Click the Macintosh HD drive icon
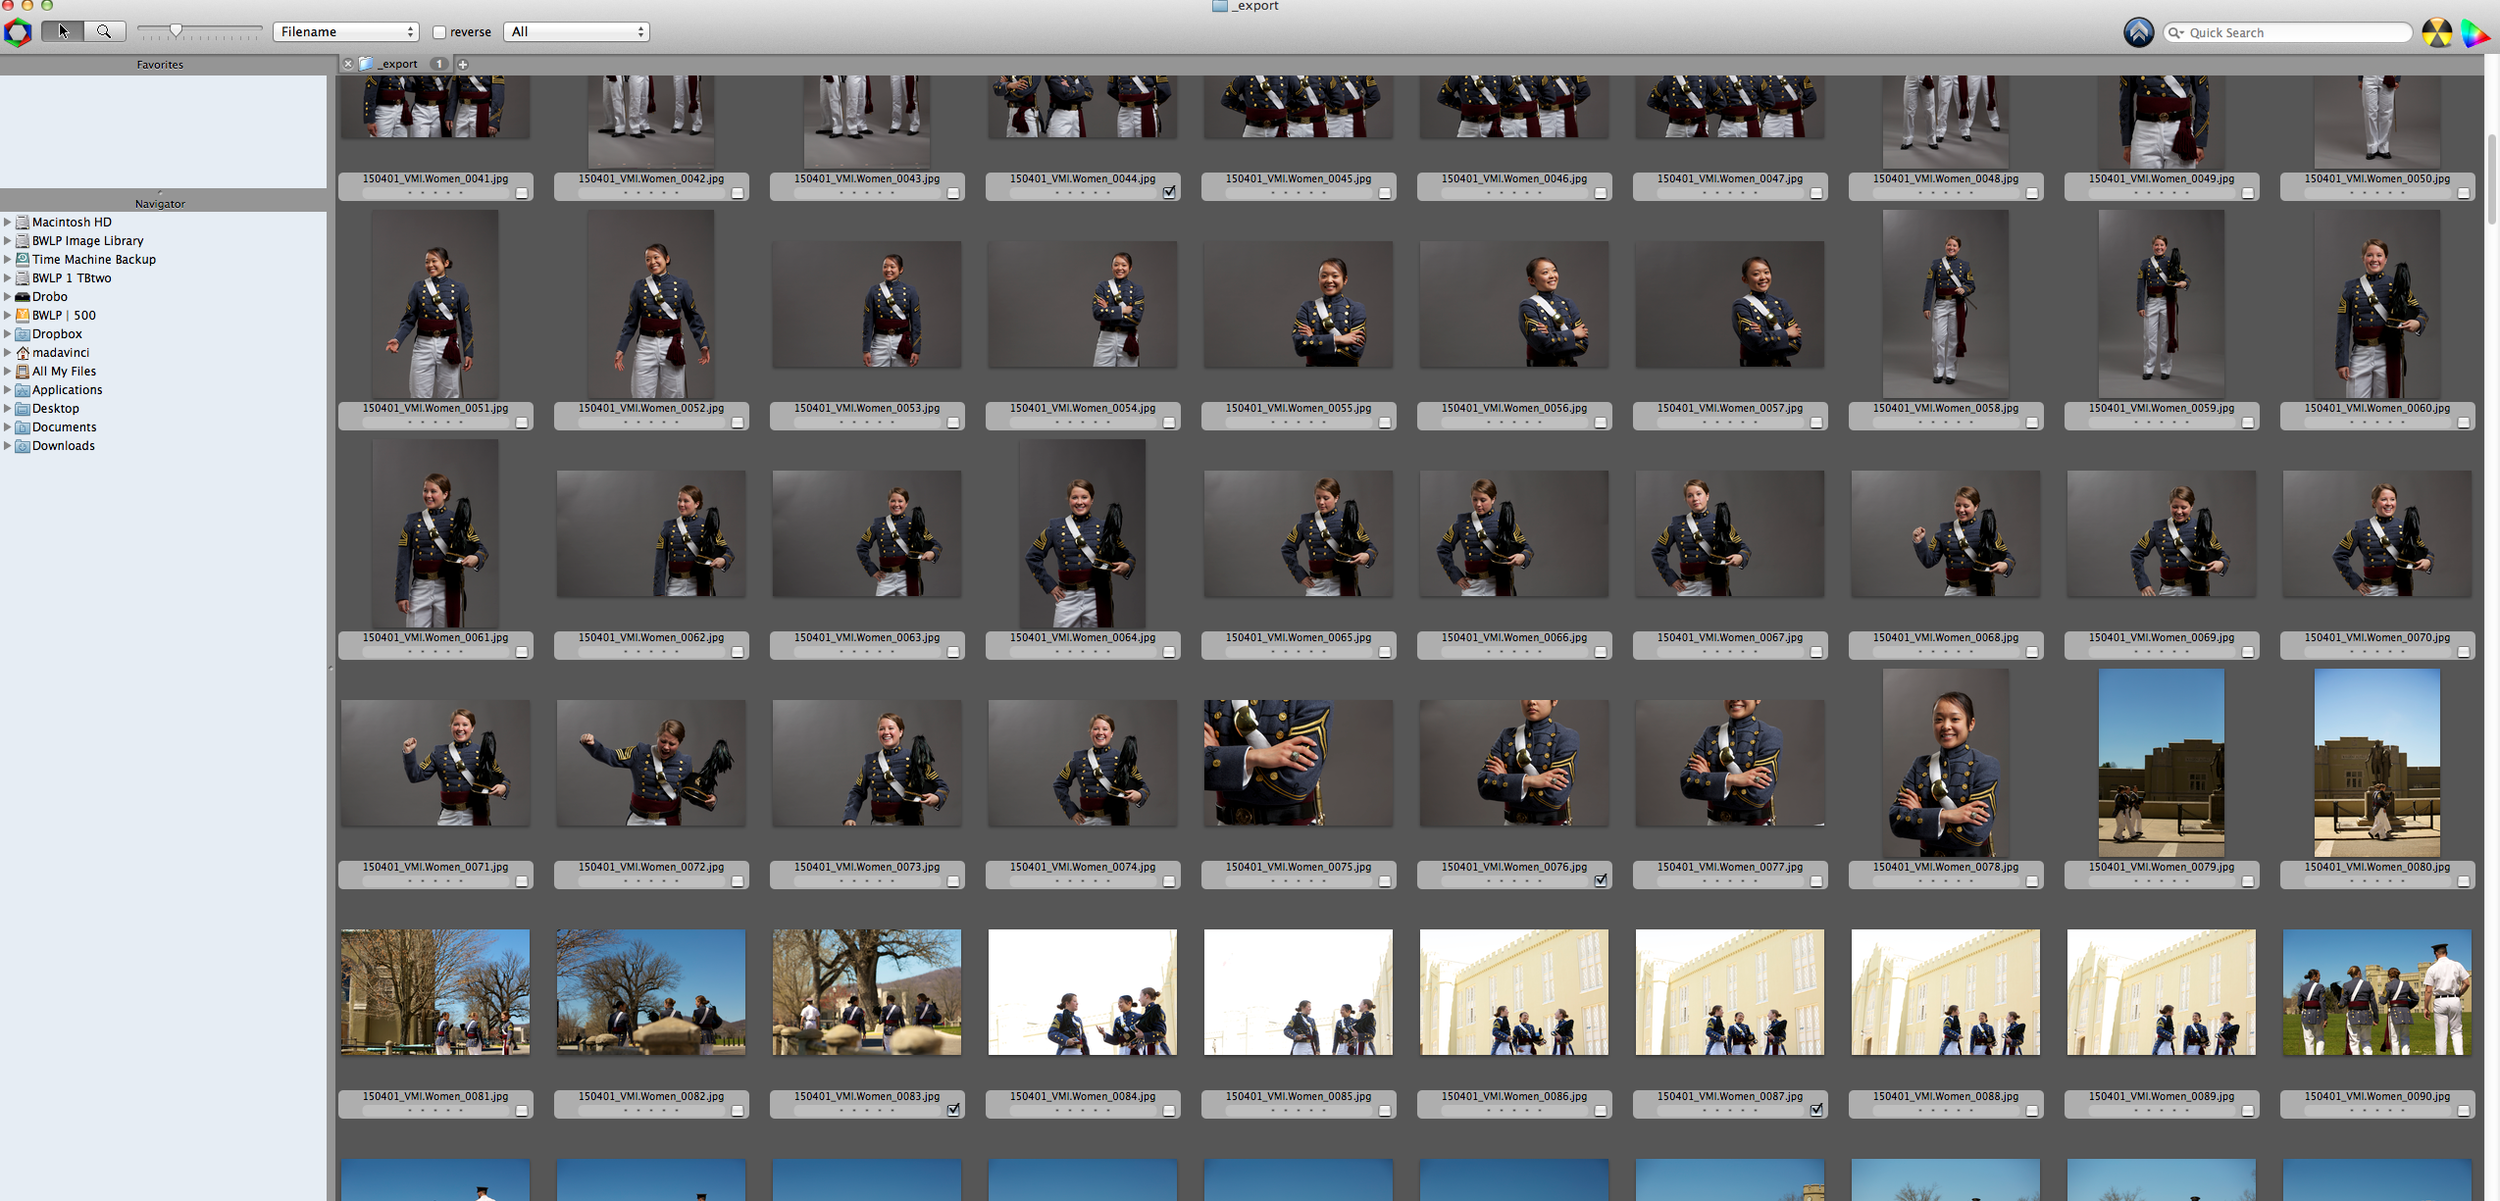The width and height of the screenshot is (2500, 1201). pyautogui.click(x=22, y=222)
